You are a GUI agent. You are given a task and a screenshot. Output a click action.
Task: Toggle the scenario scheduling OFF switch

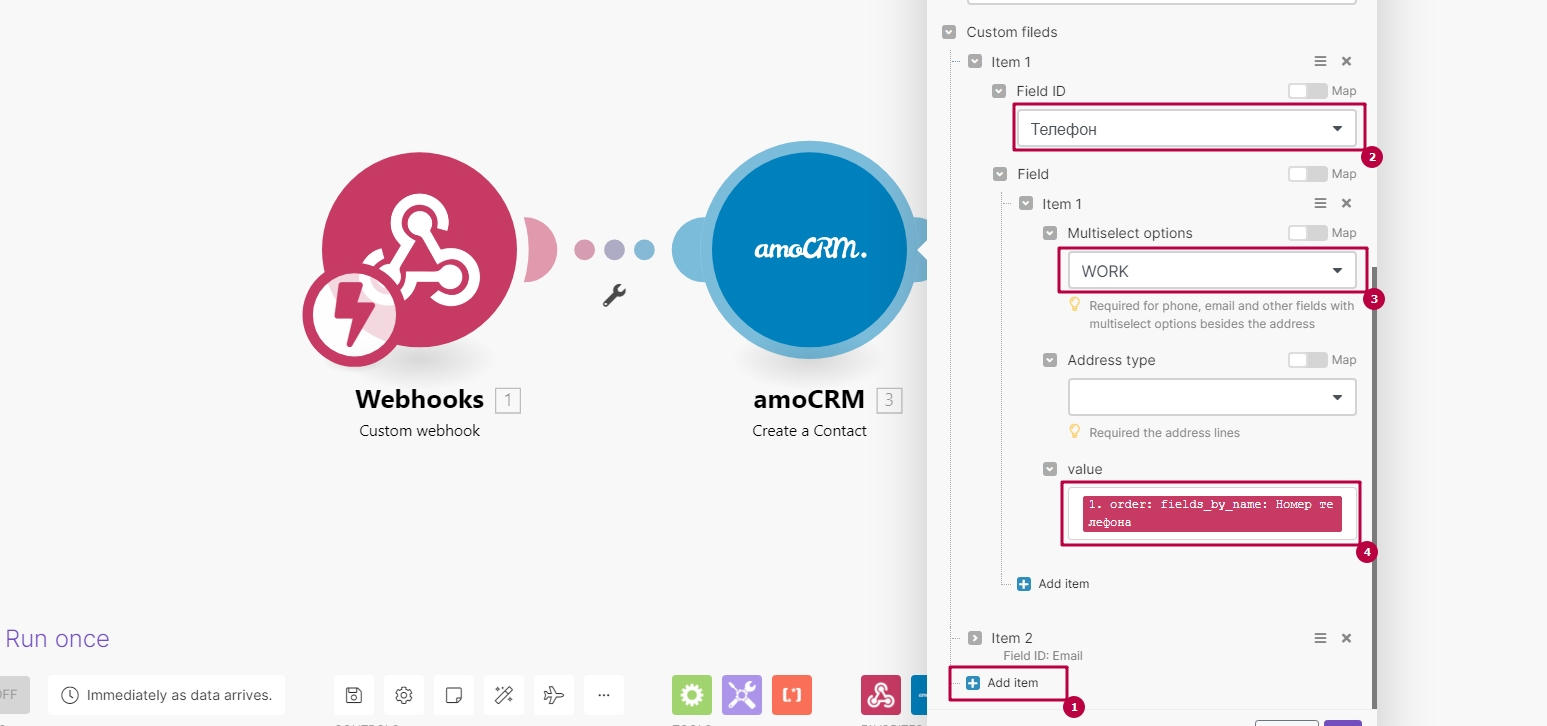pyautogui.click(x=14, y=695)
